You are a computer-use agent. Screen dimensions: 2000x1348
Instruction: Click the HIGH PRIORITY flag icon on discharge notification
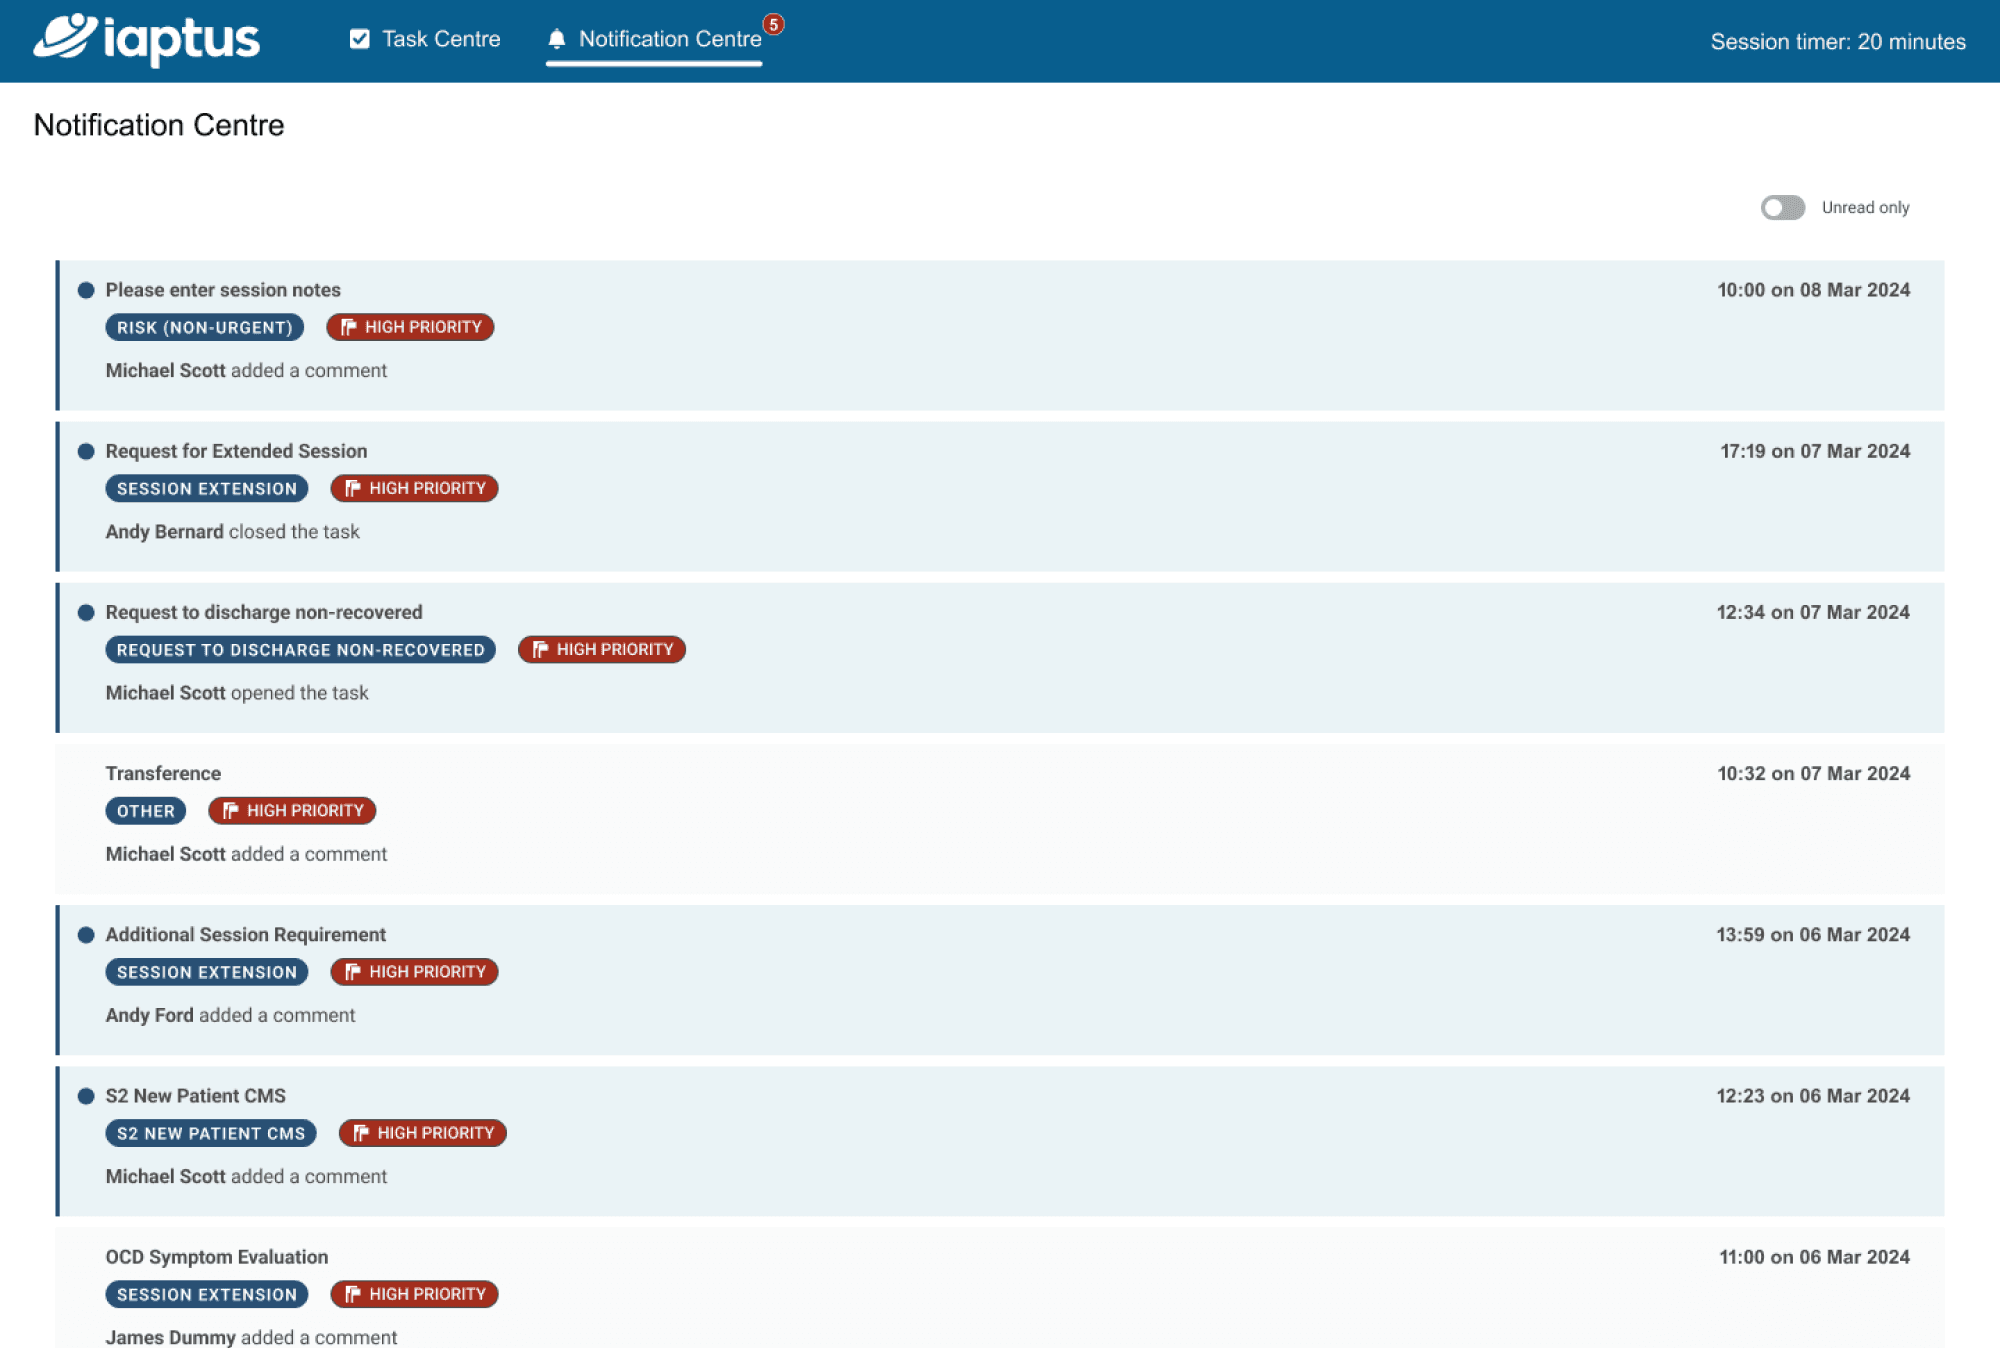[540, 648]
